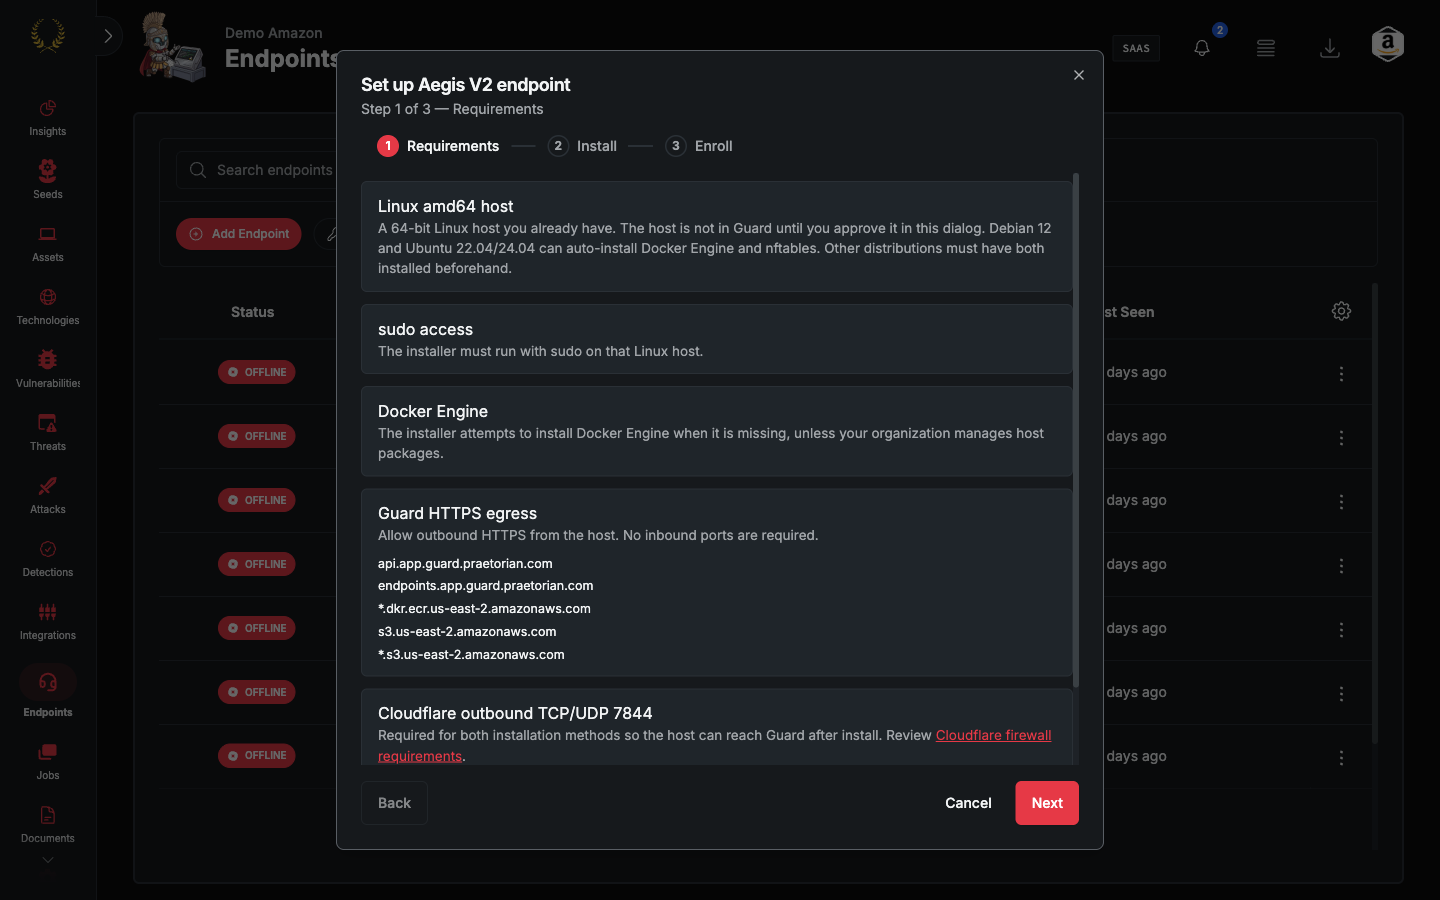The width and height of the screenshot is (1440, 900).
Task: Click the dialog's vertical scrollbar
Action: 1076,430
